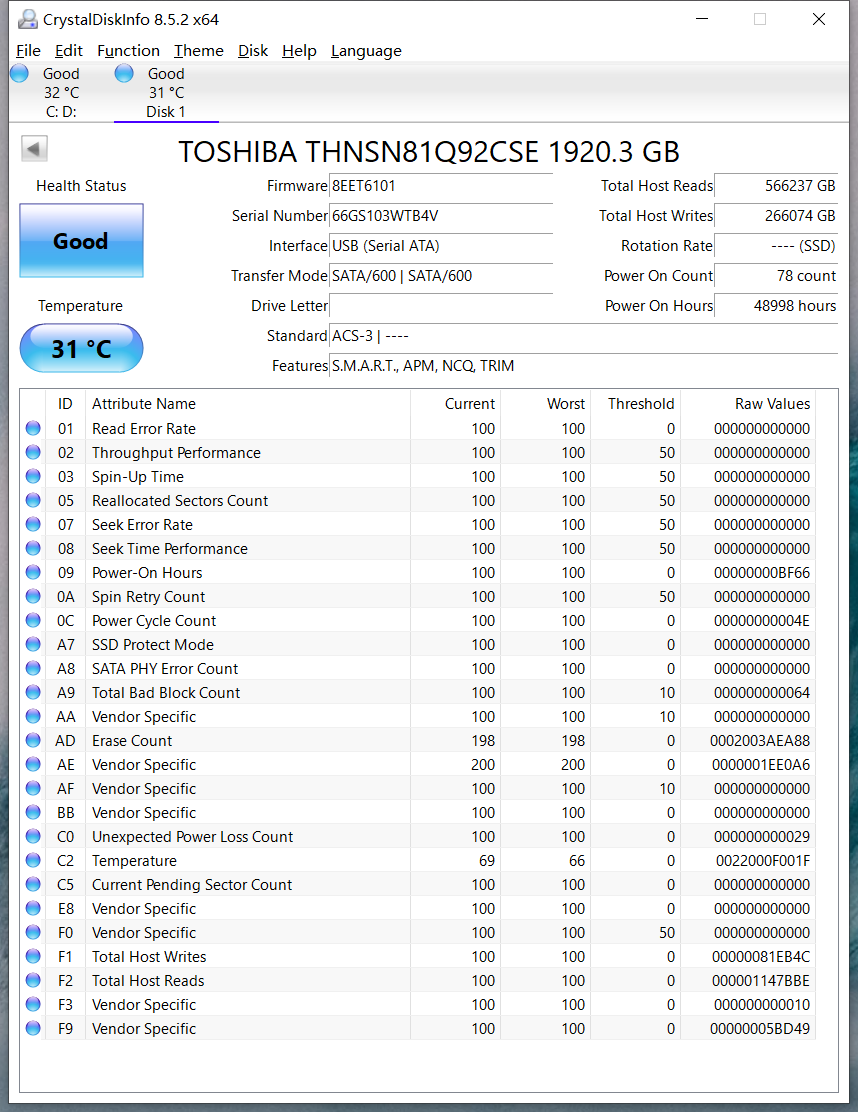Click status orb of Power Cycle Count row
The width and height of the screenshot is (858, 1112).
pos(33,621)
